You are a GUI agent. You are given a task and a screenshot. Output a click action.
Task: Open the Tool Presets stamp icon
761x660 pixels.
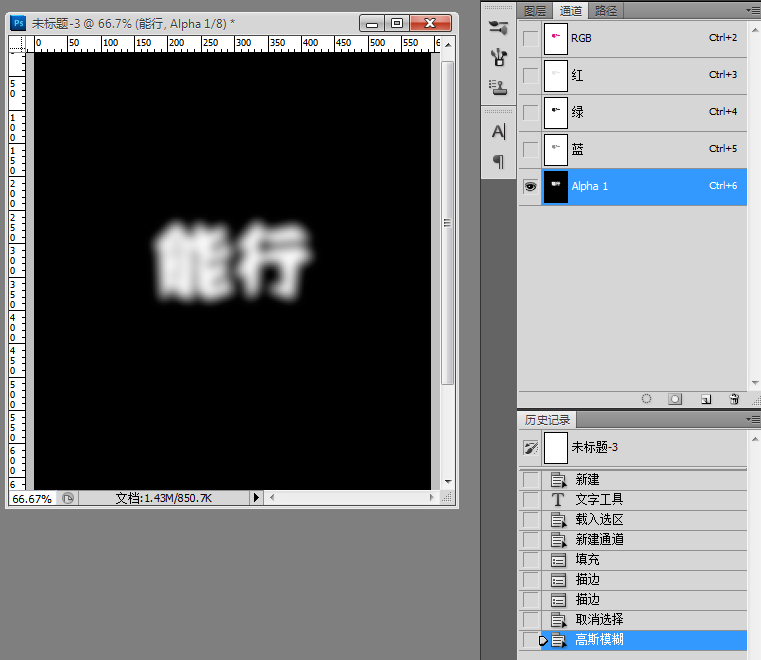pyautogui.click(x=498, y=87)
